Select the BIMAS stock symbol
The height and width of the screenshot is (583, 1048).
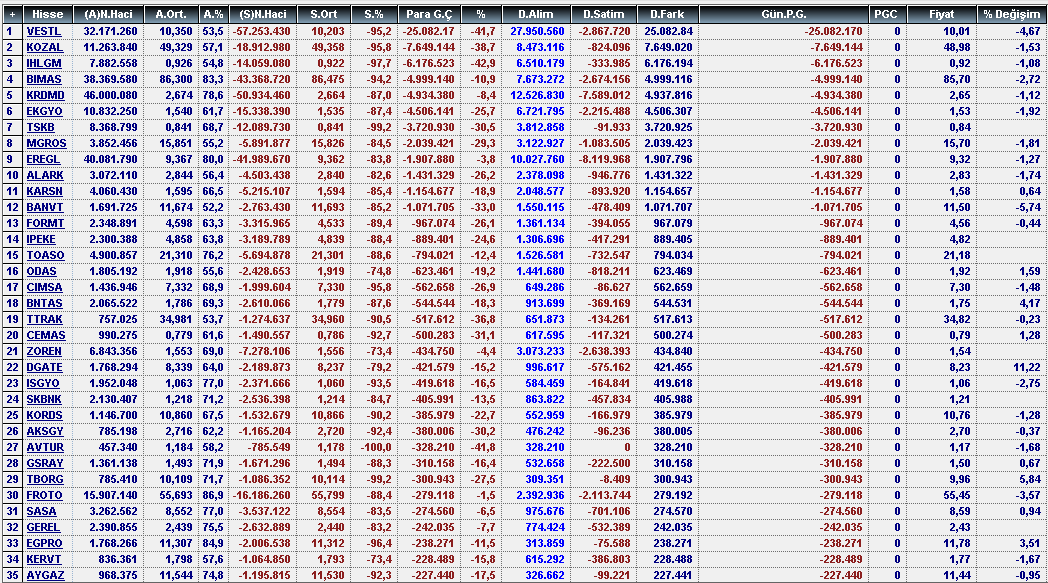(44, 79)
